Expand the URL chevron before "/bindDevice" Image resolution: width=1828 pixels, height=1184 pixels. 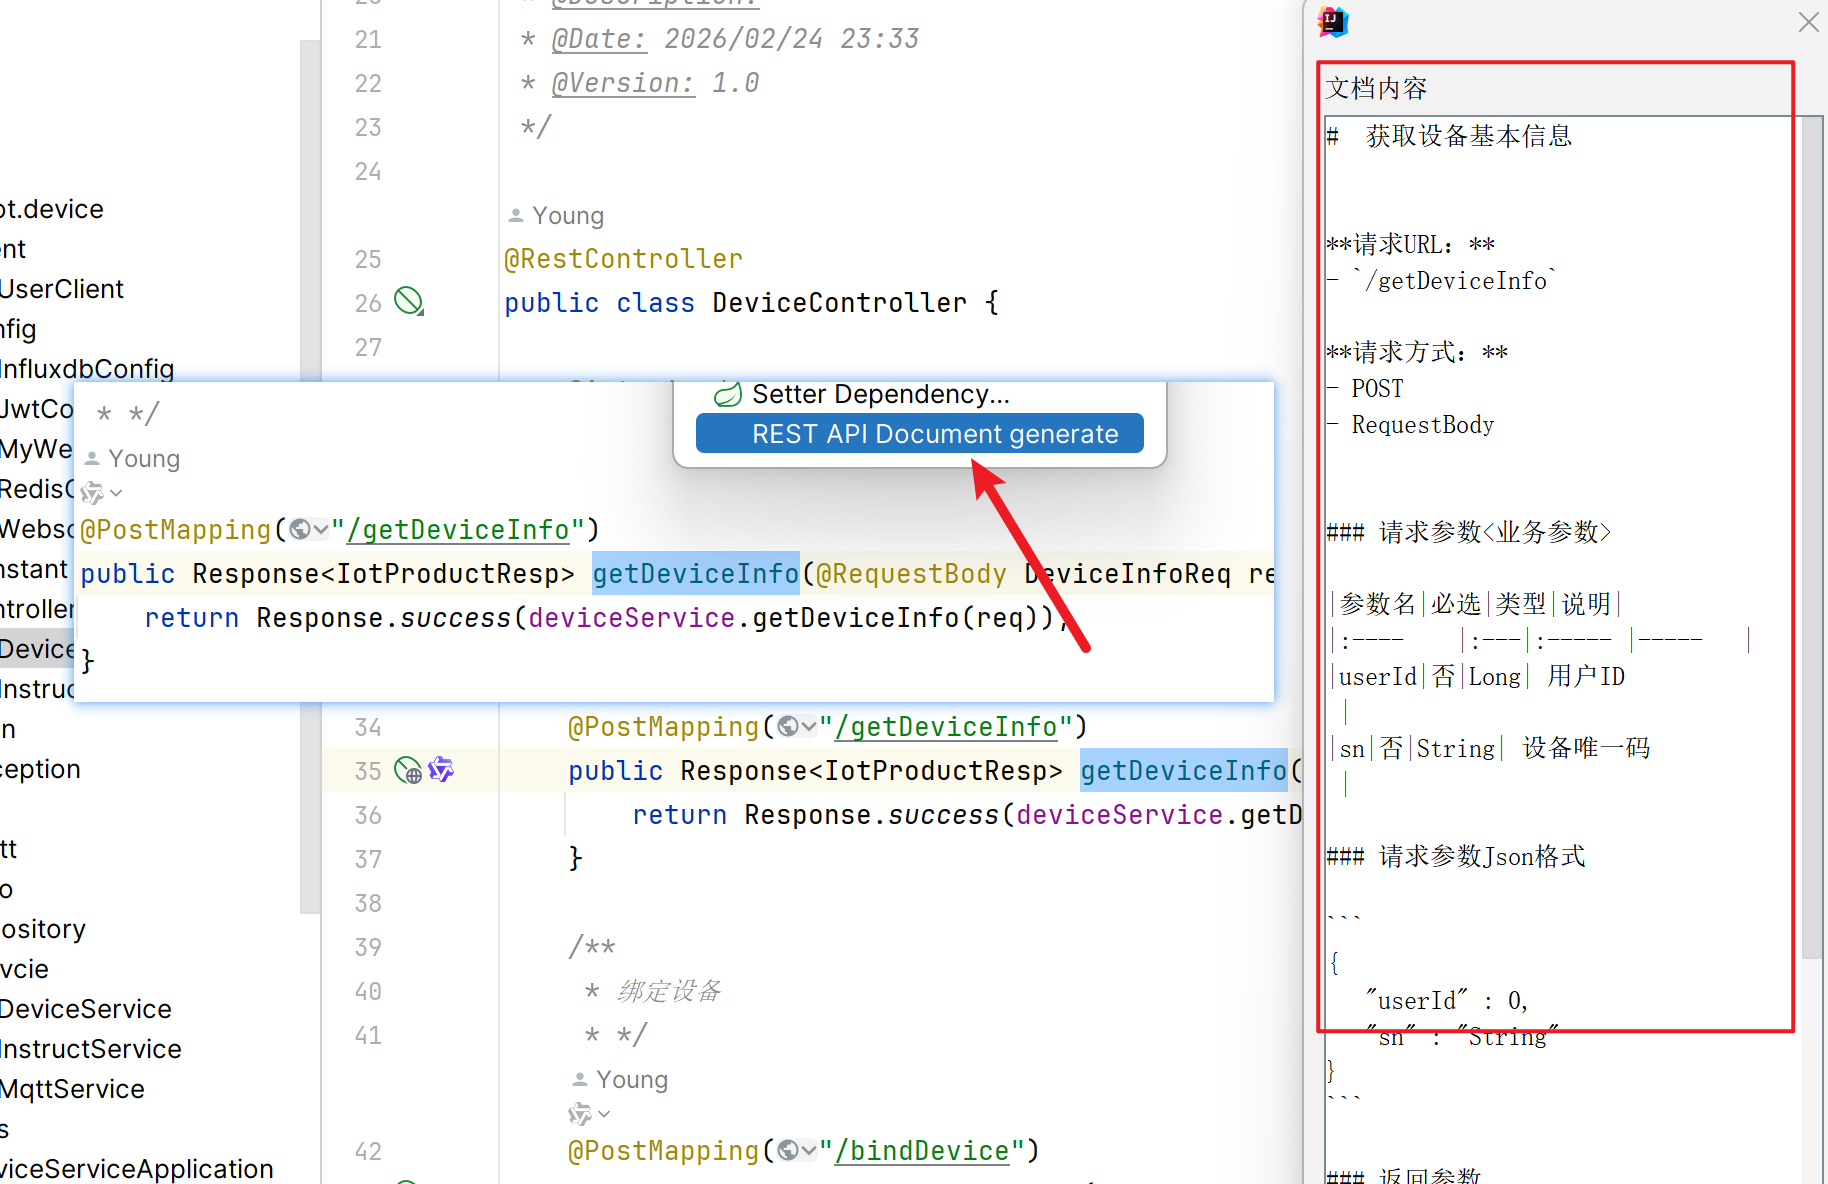(x=808, y=1151)
